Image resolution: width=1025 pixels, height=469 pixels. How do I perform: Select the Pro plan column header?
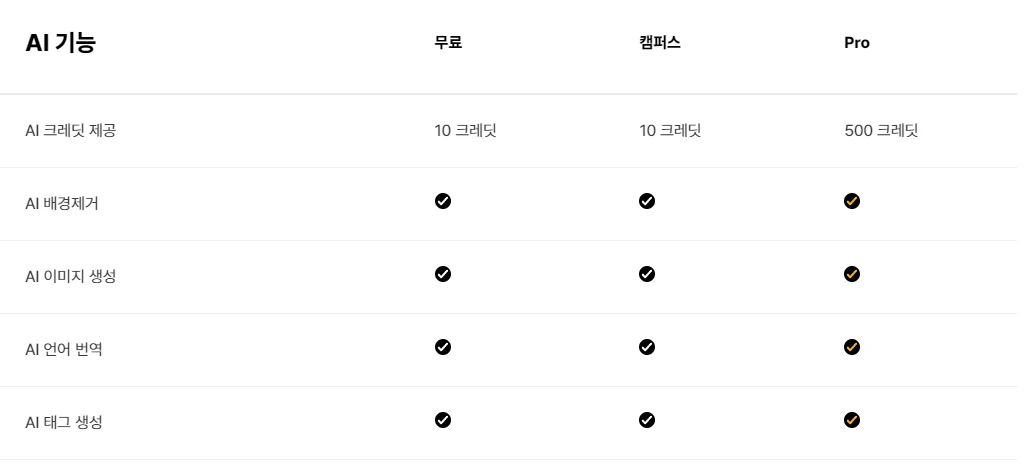857,43
